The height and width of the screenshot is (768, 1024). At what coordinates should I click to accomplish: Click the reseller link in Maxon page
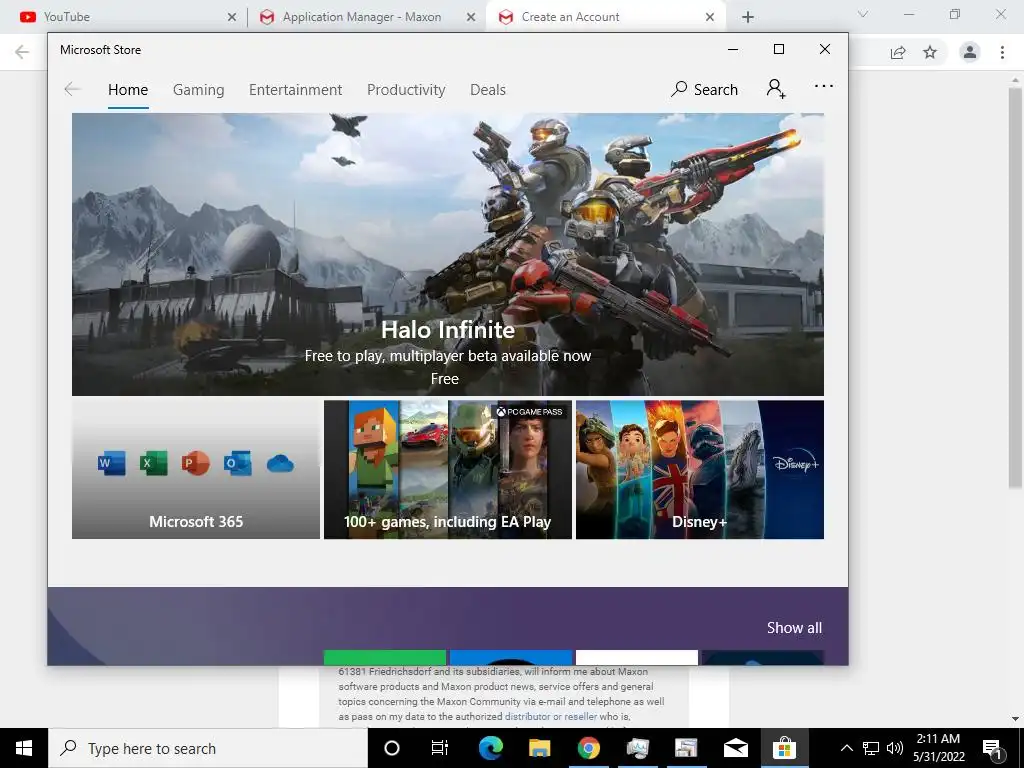[x=581, y=716]
